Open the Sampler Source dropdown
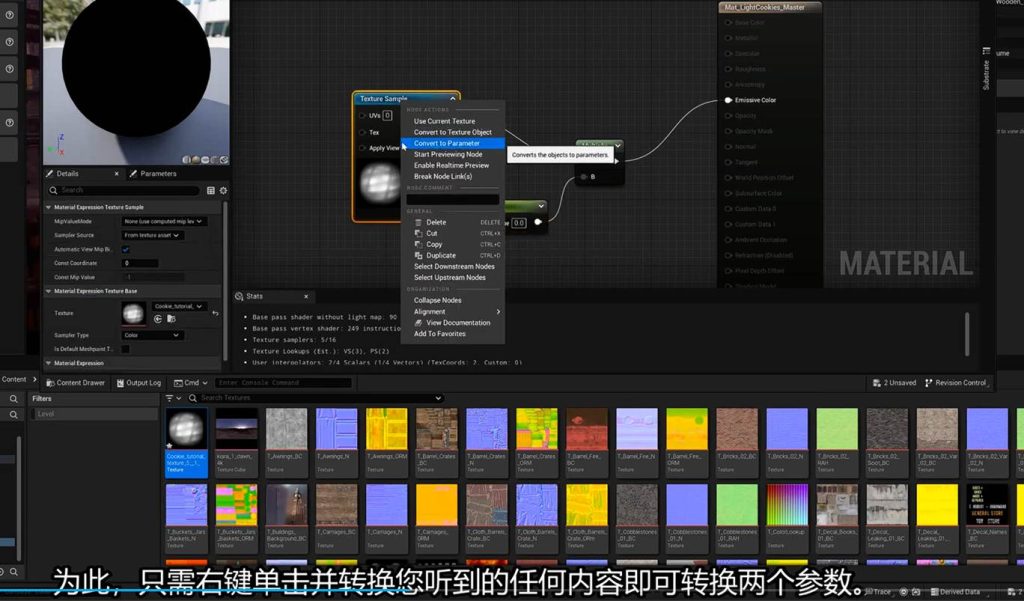The width and height of the screenshot is (1024, 601). click(x=152, y=235)
